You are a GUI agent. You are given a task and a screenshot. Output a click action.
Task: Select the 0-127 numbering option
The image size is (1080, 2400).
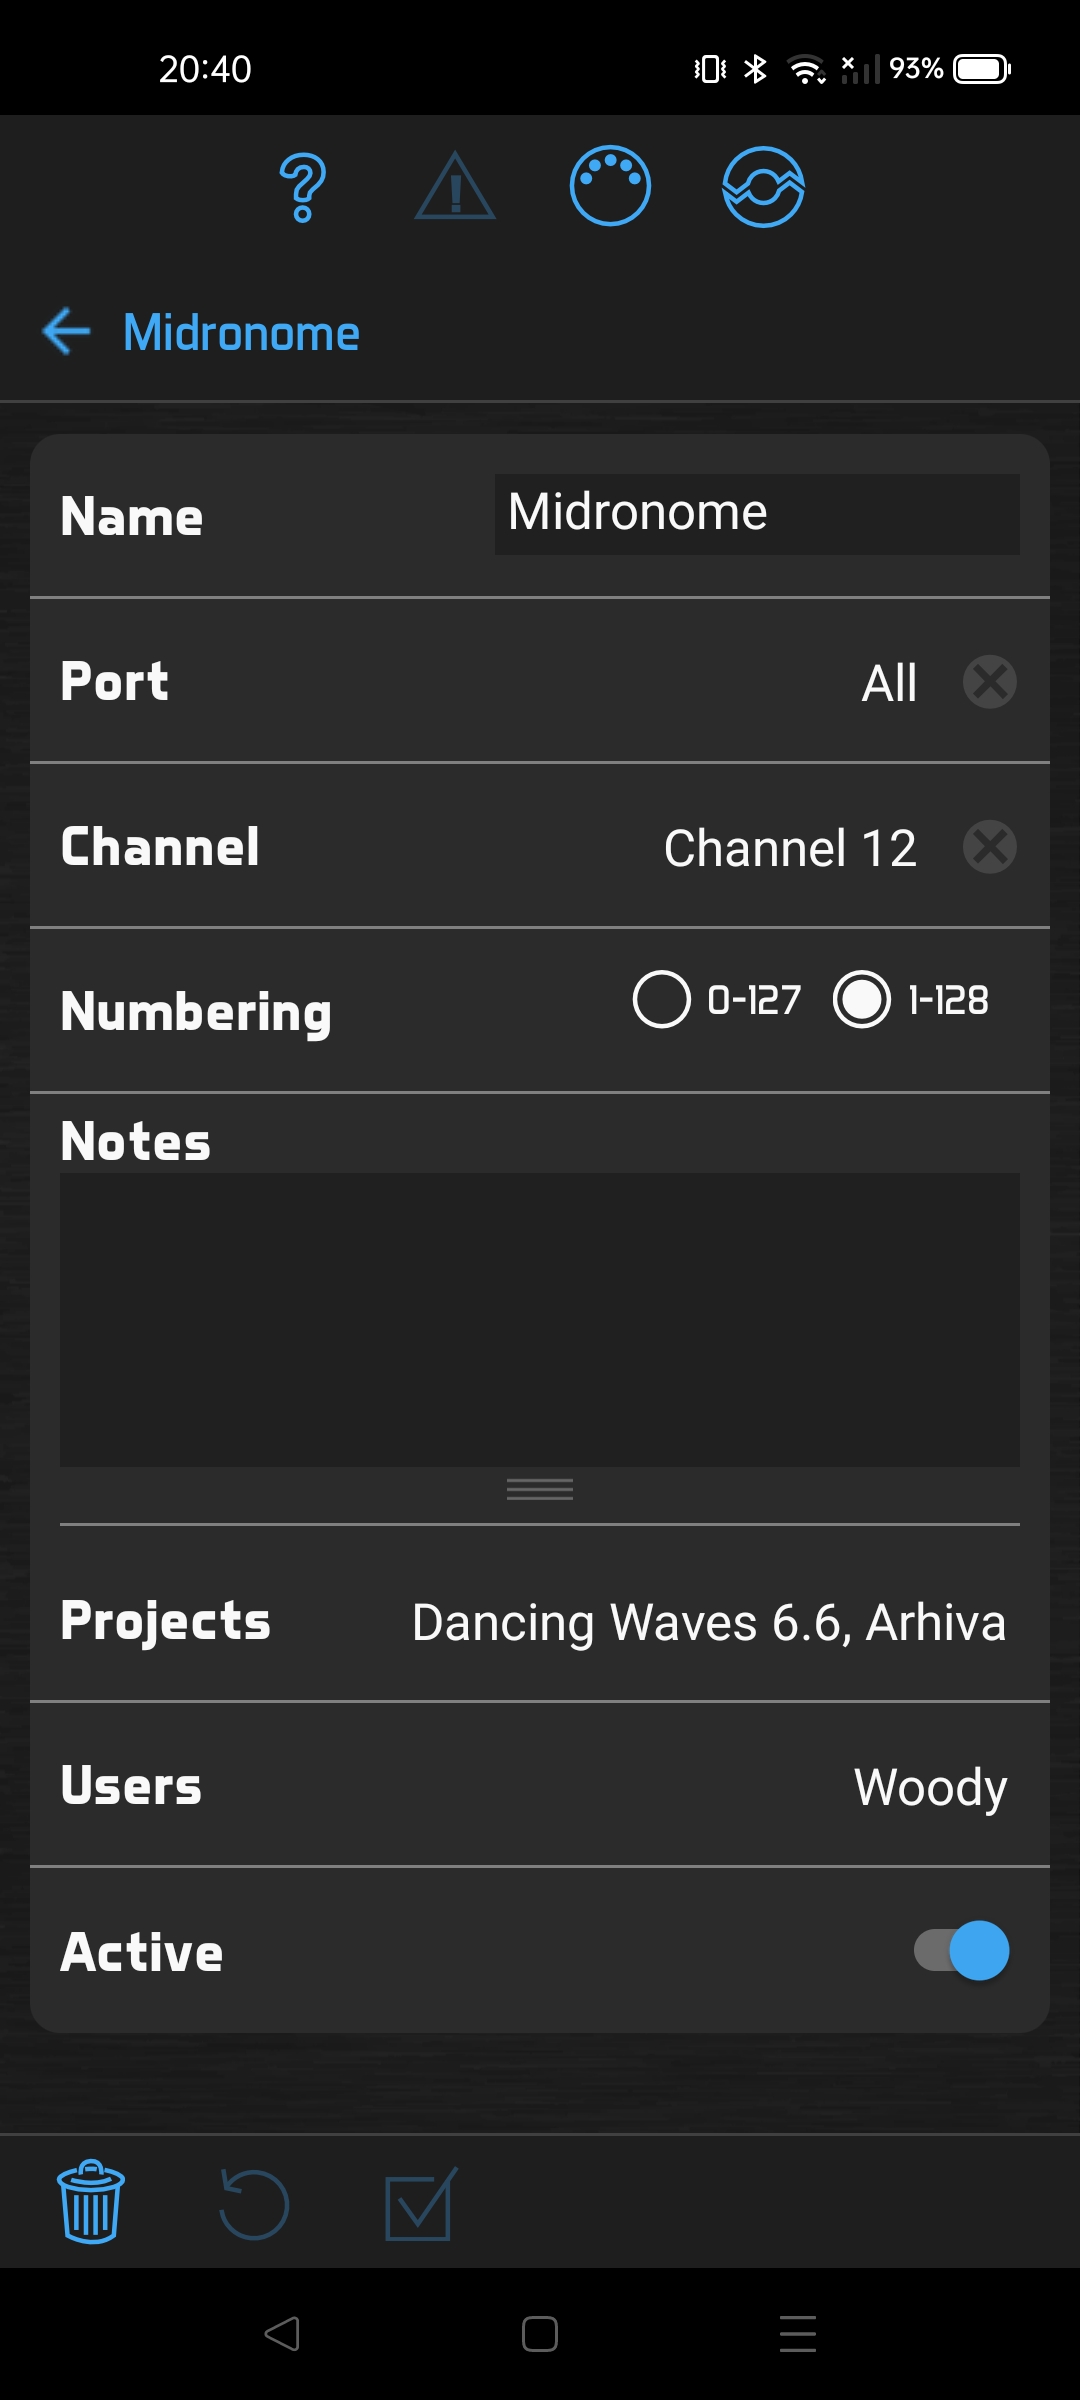point(662,999)
